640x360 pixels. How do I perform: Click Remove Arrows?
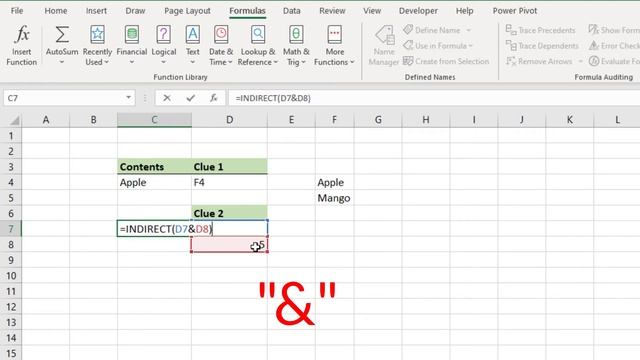point(539,61)
